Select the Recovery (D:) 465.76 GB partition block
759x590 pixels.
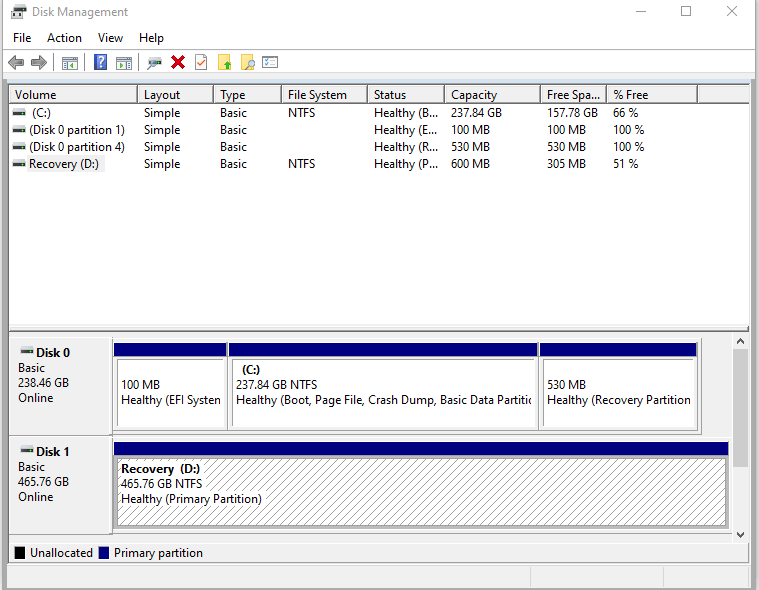tap(421, 485)
